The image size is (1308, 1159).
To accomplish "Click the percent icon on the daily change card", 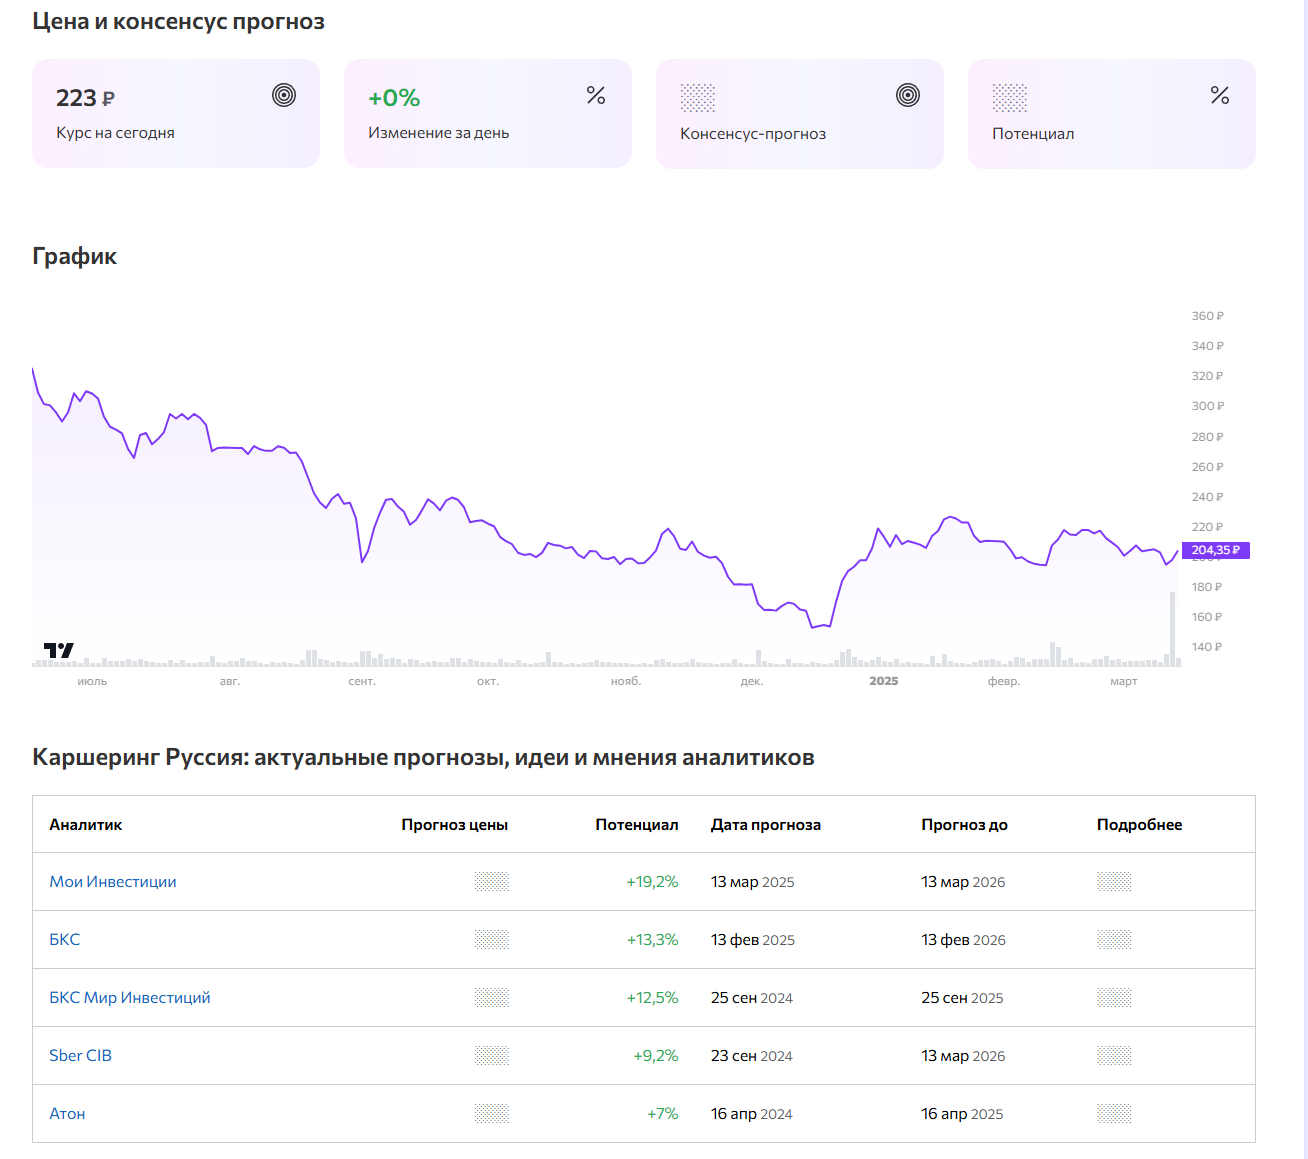I will tap(596, 95).
